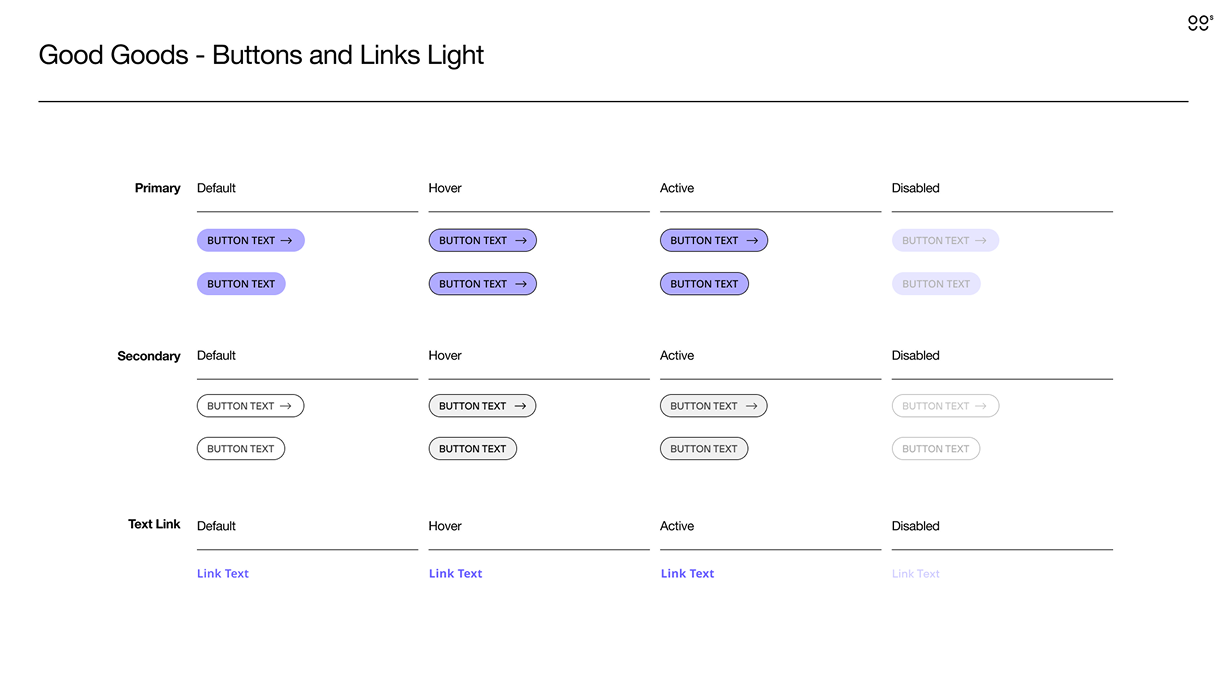Click arrow icon in Secondary Active button
1227x690 pixels.
click(x=752, y=406)
